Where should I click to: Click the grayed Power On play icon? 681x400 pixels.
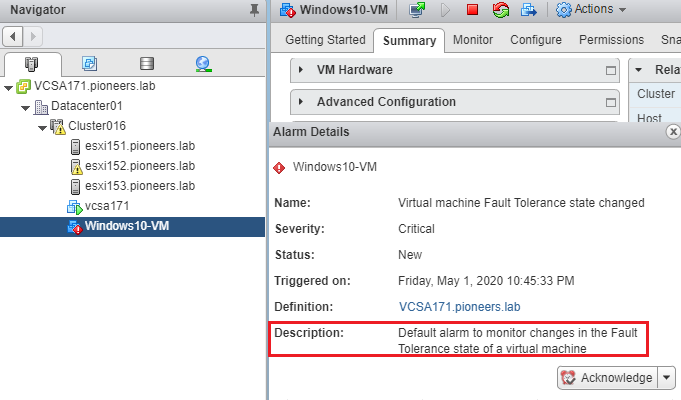[445, 10]
